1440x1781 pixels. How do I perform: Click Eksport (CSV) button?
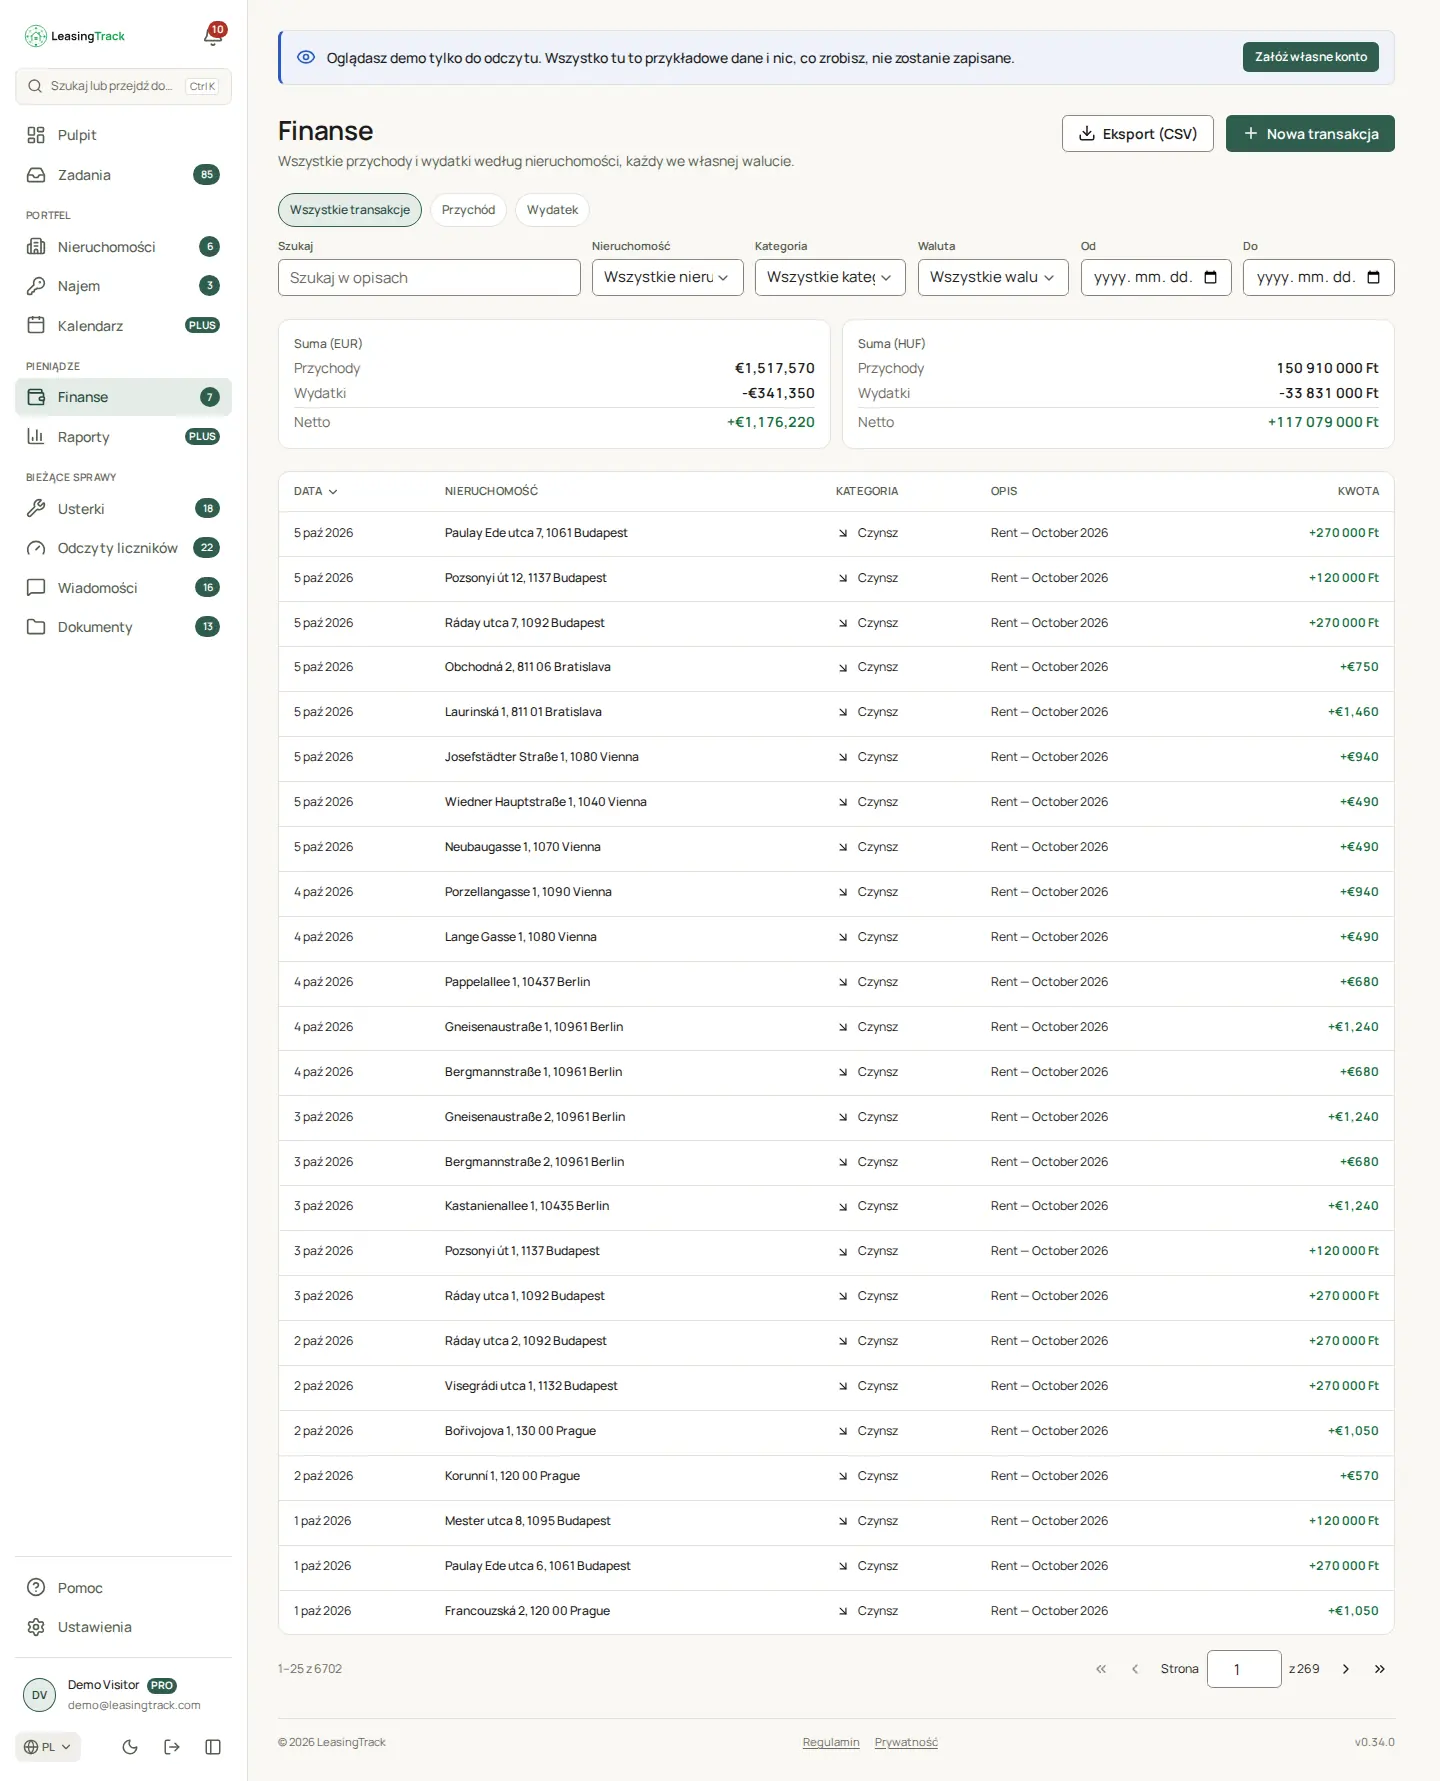coord(1138,134)
